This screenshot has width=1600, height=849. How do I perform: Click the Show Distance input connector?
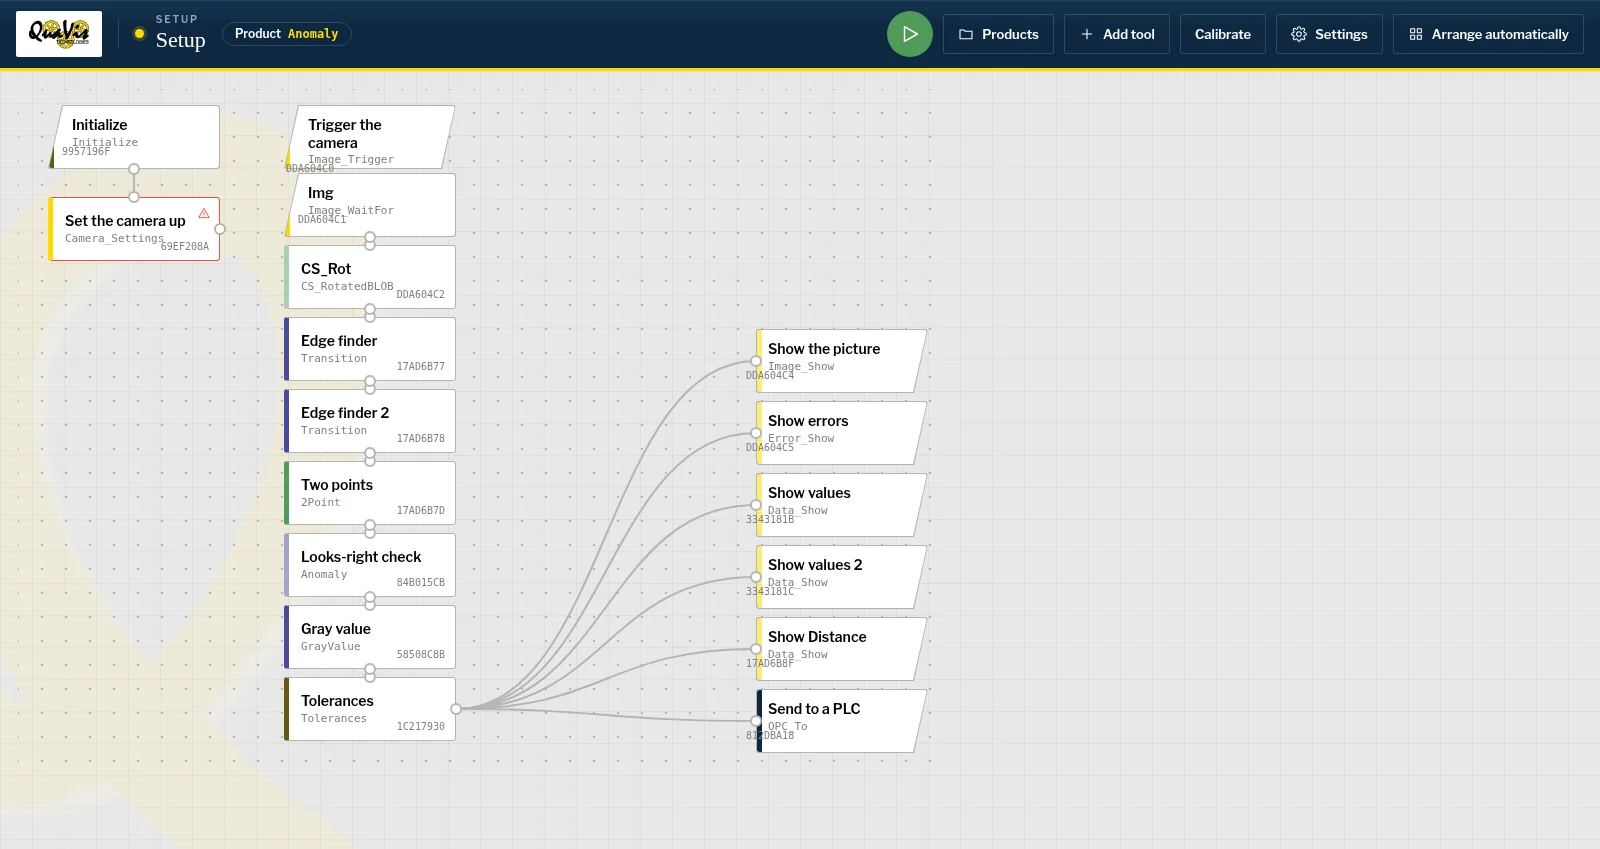[x=756, y=649]
